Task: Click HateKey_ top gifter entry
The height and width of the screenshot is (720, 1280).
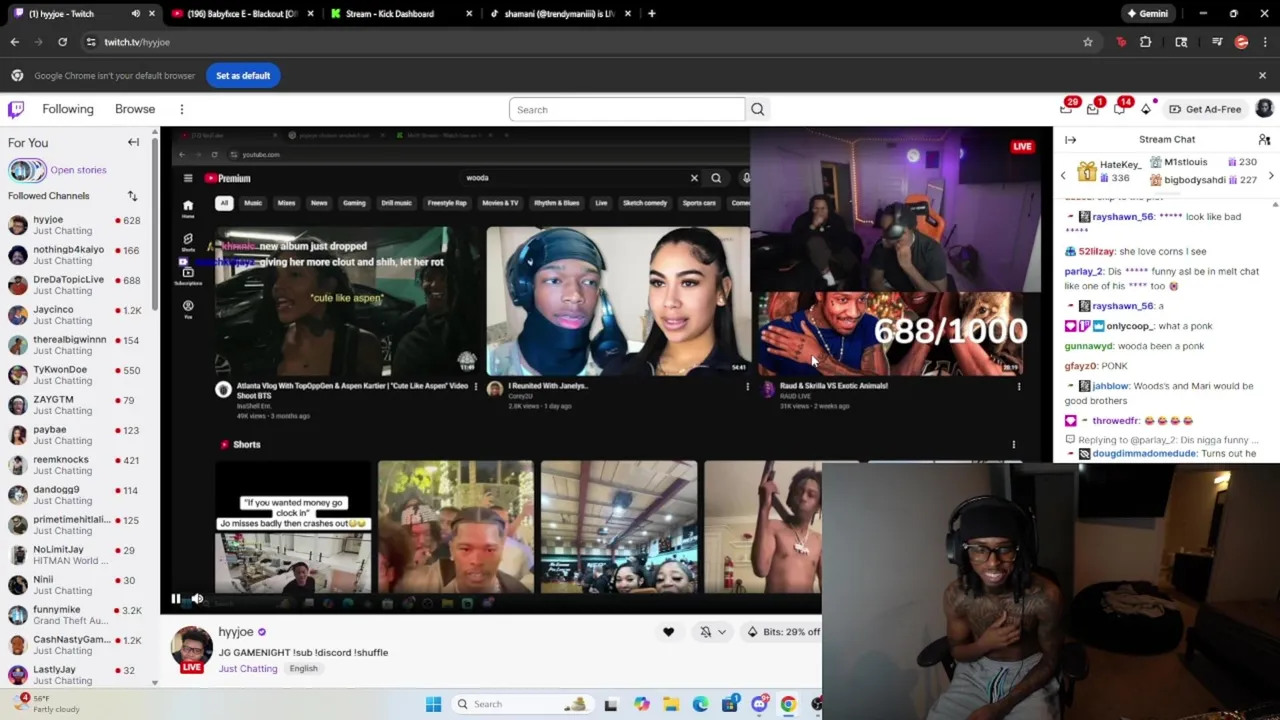Action: [x=1110, y=171]
